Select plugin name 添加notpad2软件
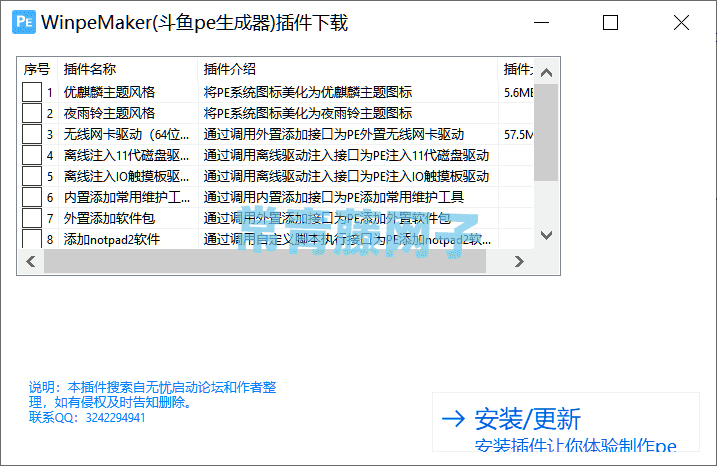This screenshot has height=466, width=717. pos(112,239)
